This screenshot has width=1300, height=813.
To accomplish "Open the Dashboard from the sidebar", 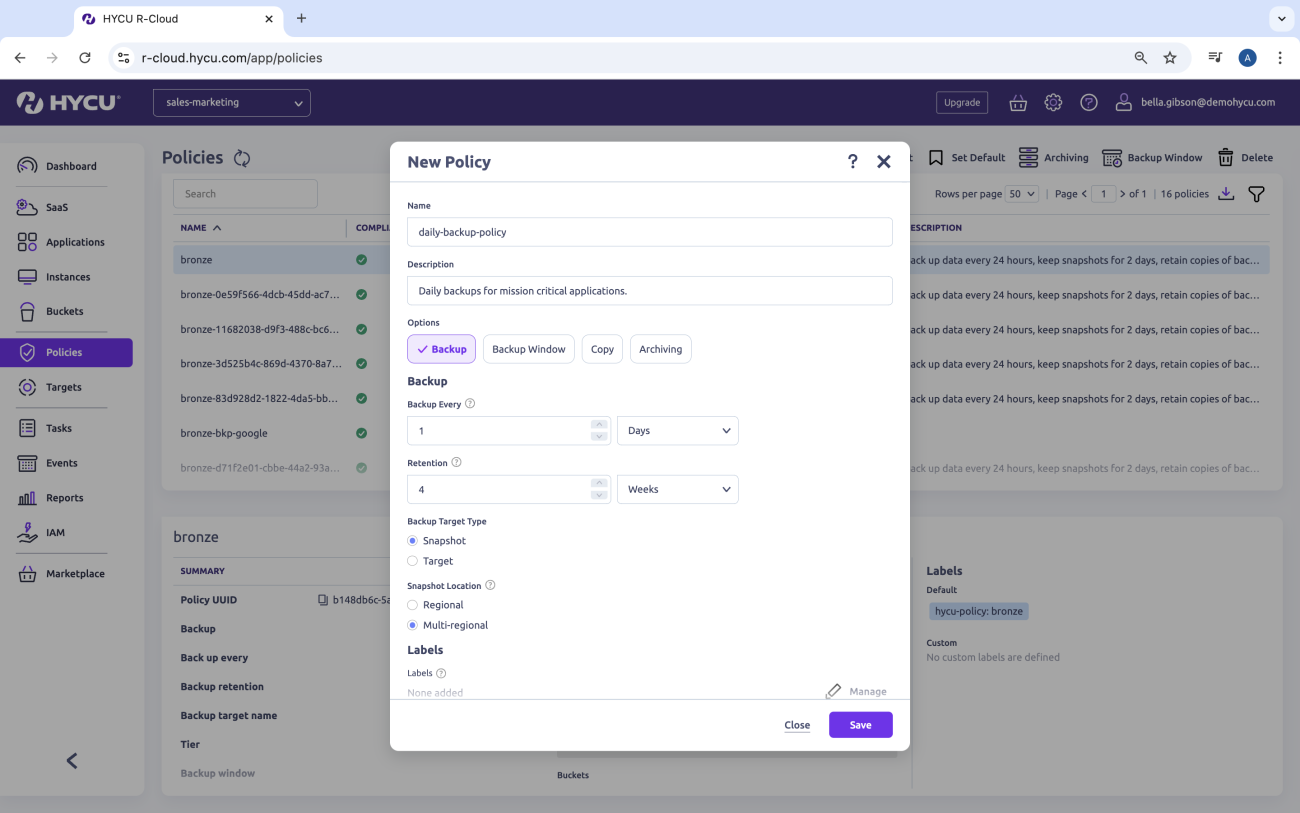I will click(x=70, y=166).
